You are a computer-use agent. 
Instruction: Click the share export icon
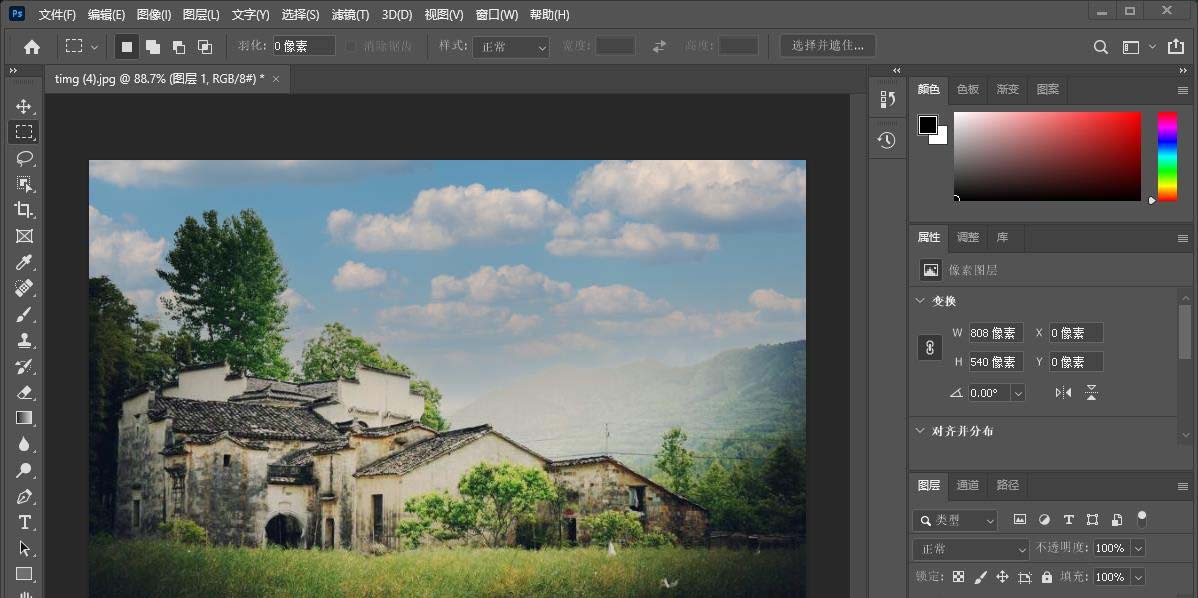pos(1175,47)
